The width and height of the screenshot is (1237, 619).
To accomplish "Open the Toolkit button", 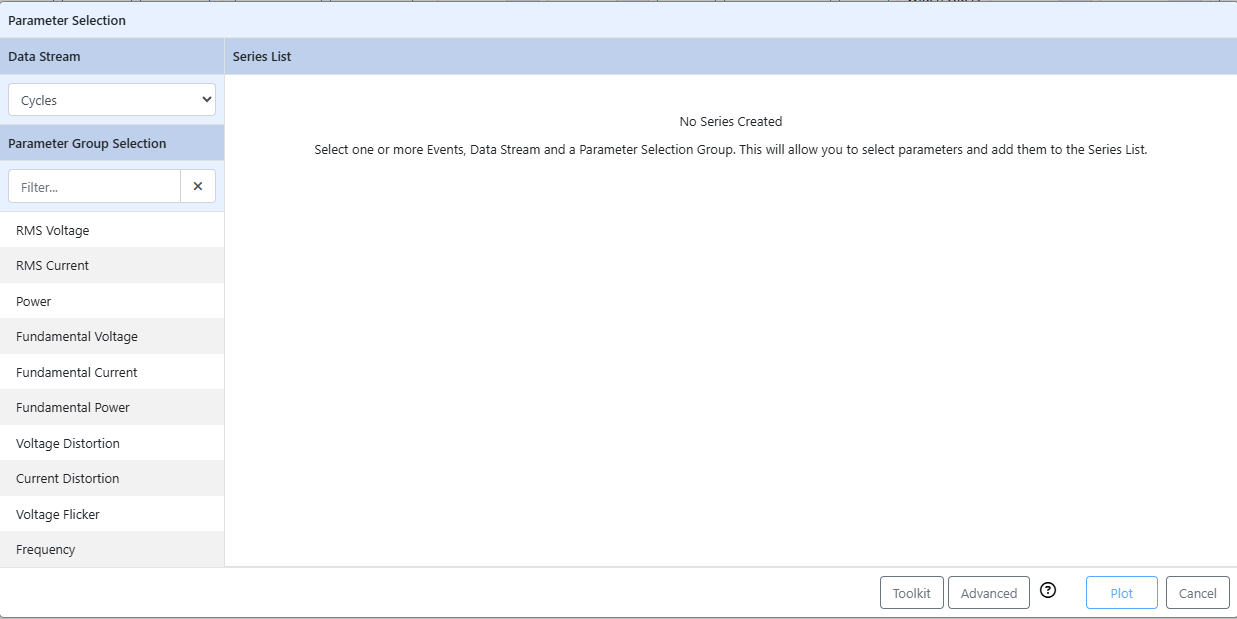I will (912, 593).
